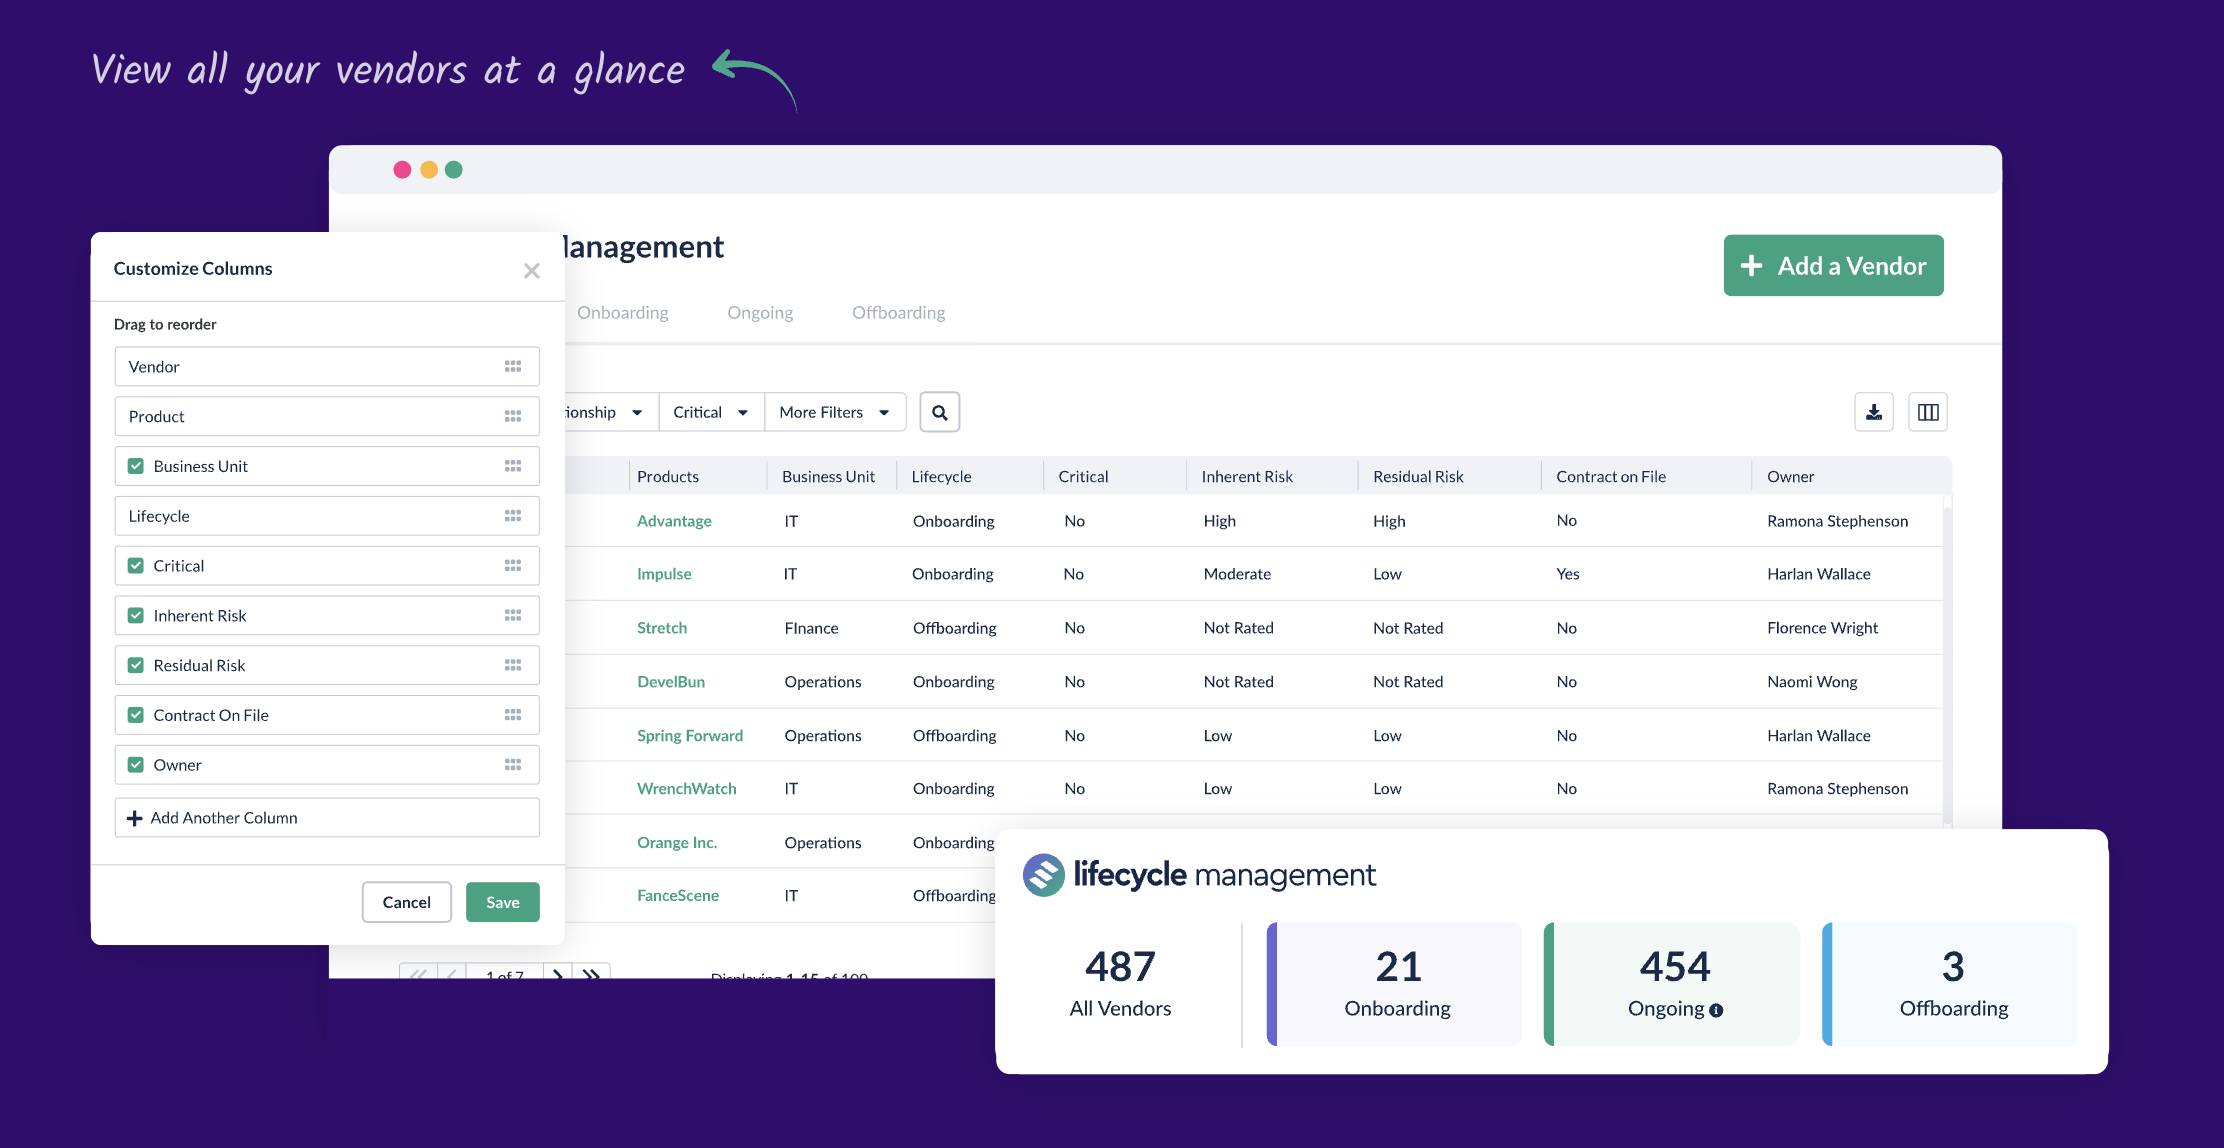
Task: Switch to the Ongoing tab
Action: pyautogui.click(x=760, y=313)
